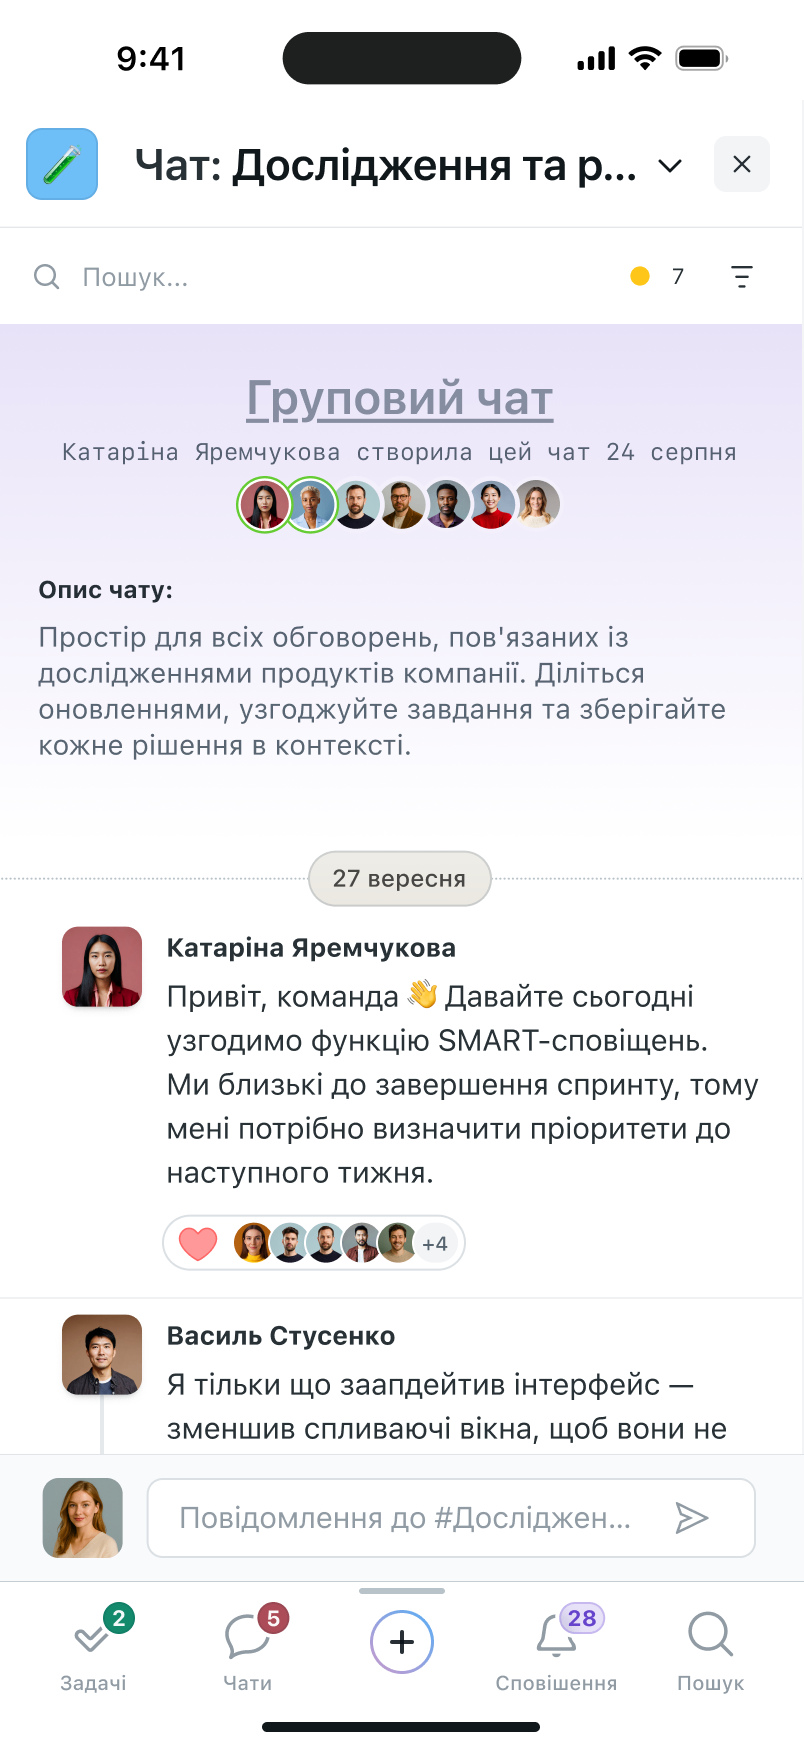Screen dimensions: 804x1748
Task: Click Василь Стусенко's name
Action: 281,1336
